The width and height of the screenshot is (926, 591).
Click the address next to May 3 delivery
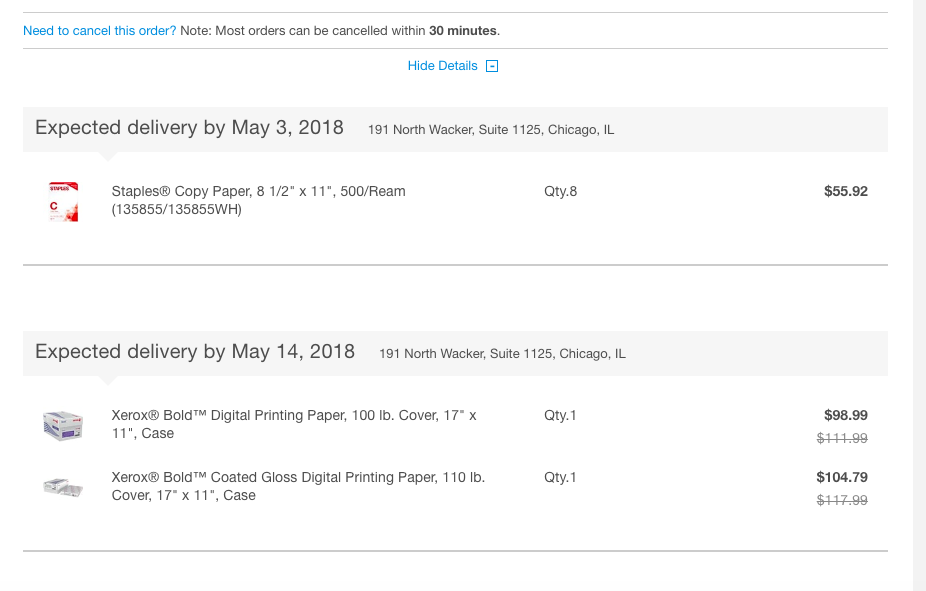pyautogui.click(x=491, y=130)
